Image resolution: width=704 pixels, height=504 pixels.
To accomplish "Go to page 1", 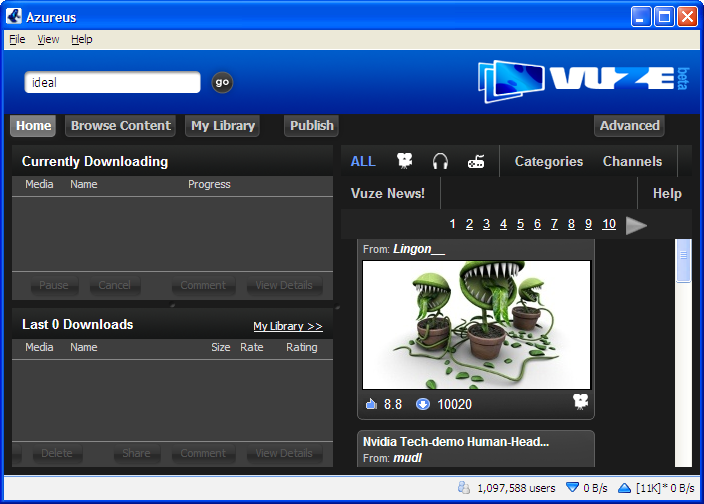I will click(x=452, y=224).
